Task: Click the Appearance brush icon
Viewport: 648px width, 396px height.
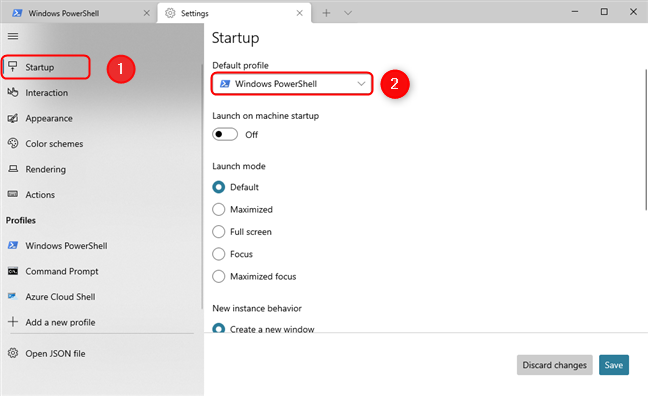Action: point(13,118)
